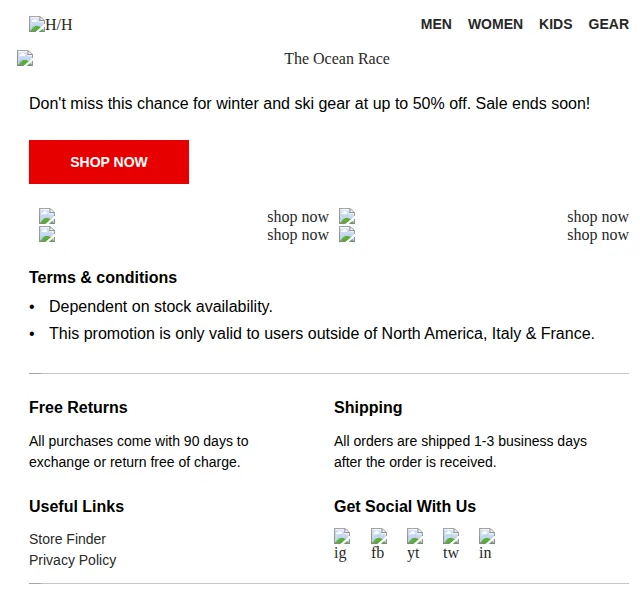Open the Privacy Policy link
Viewport: 640px width, 600px height.
73,560
